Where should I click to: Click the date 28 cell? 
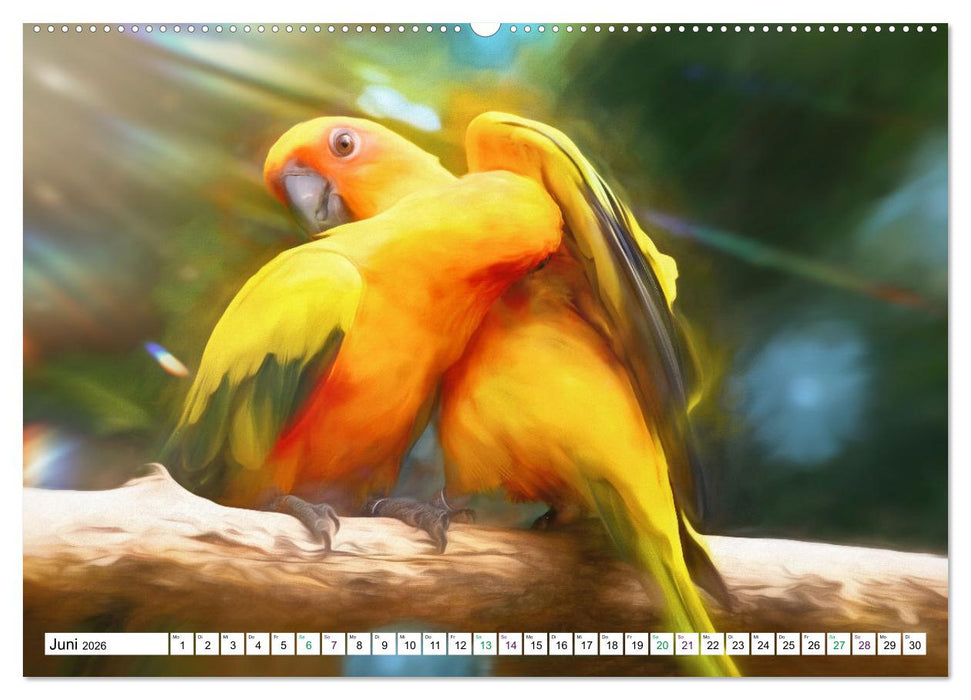pyautogui.click(x=862, y=643)
